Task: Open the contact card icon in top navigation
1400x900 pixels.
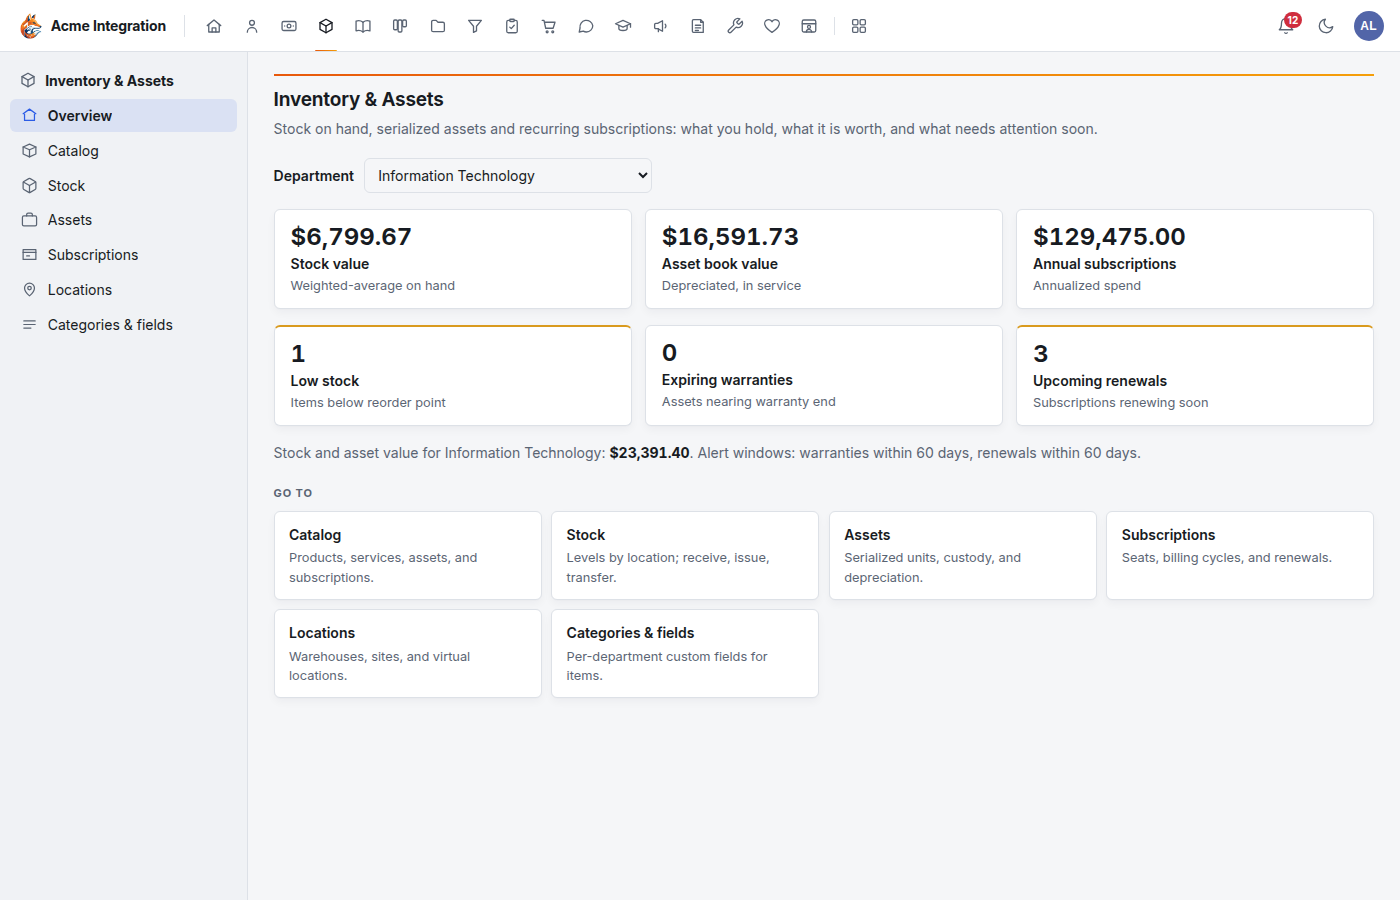Action: click(x=809, y=26)
